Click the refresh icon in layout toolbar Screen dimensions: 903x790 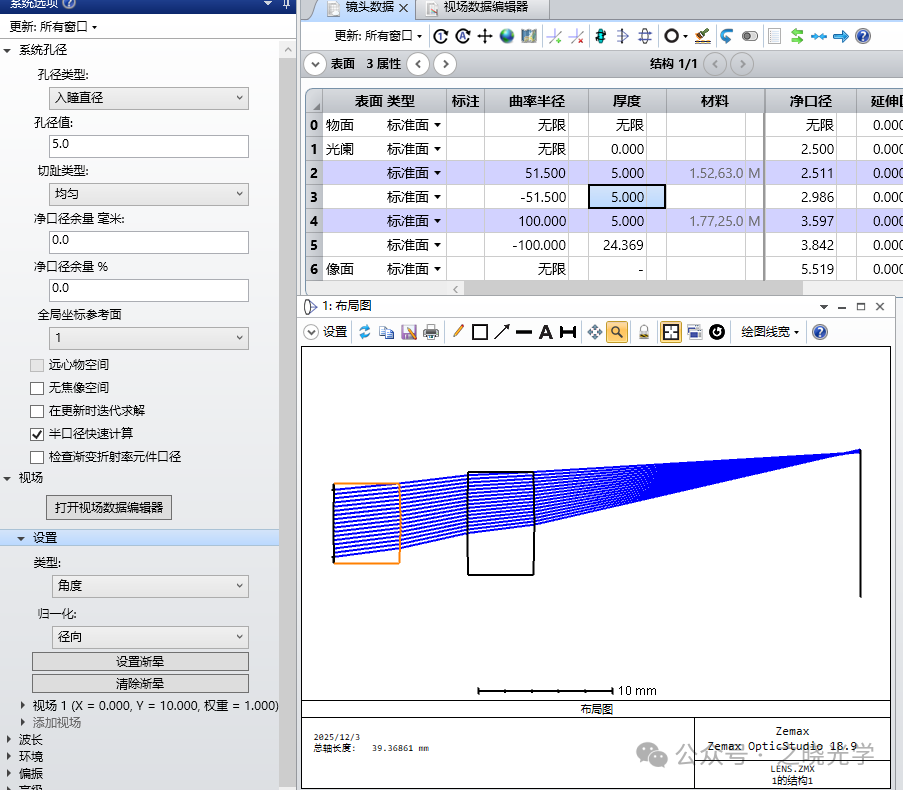coord(365,332)
